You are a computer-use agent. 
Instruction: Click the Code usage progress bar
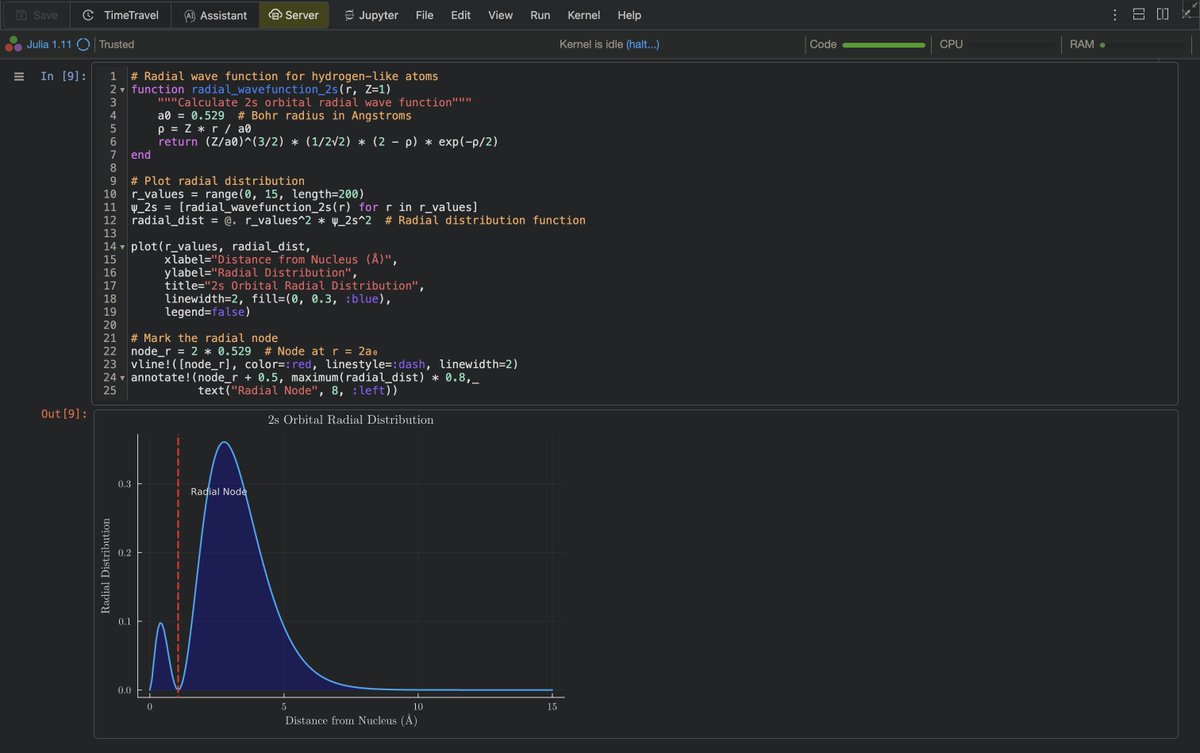pos(884,45)
